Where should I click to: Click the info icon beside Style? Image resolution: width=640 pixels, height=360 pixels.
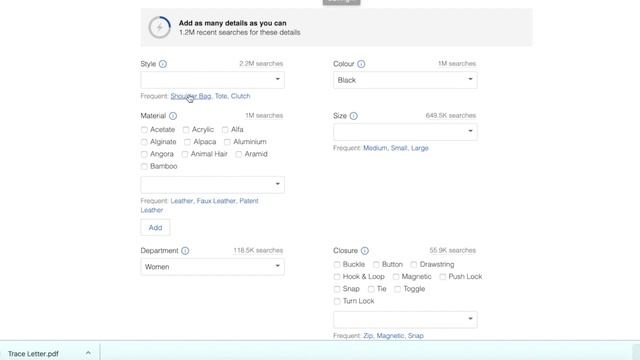(x=163, y=64)
